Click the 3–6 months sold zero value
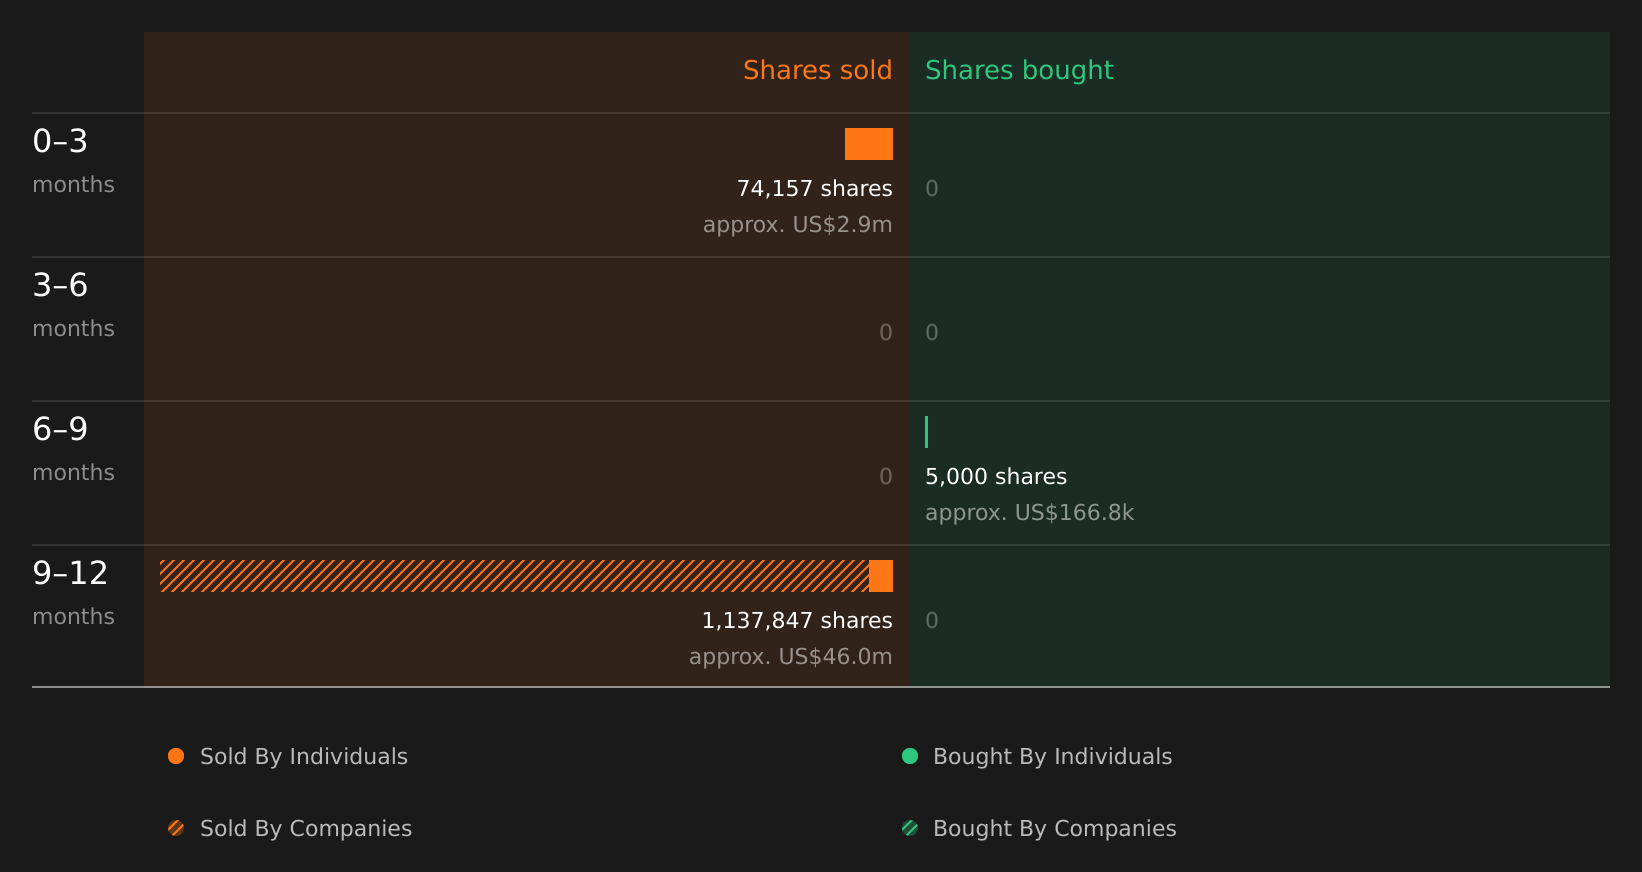The height and width of the screenshot is (872, 1642). click(886, 333)
